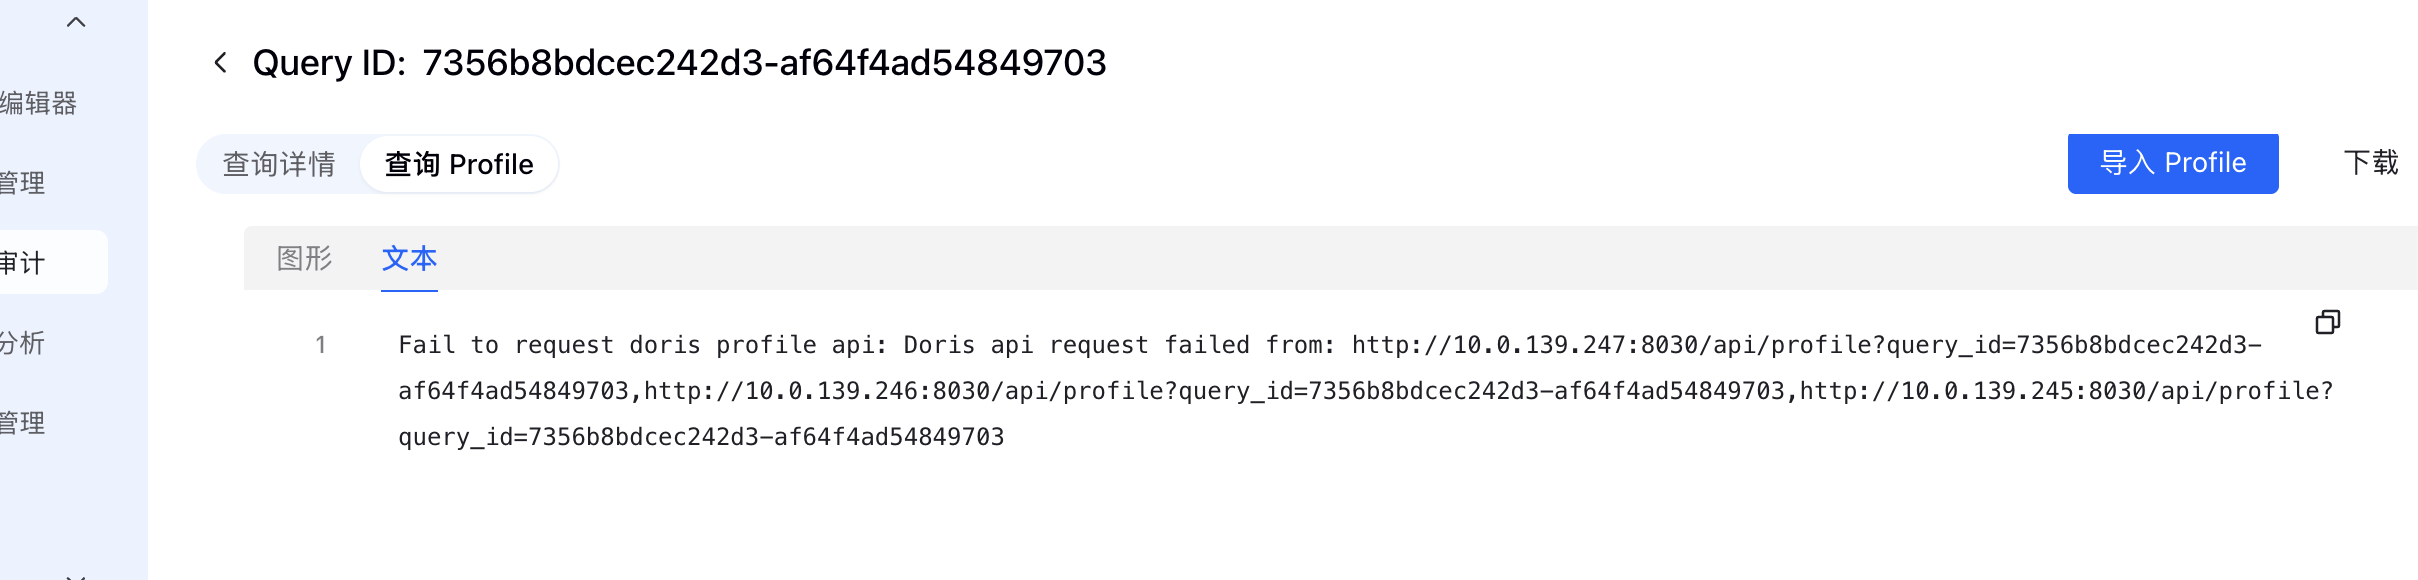Click the Query ID heading text

tap(679, 63)
